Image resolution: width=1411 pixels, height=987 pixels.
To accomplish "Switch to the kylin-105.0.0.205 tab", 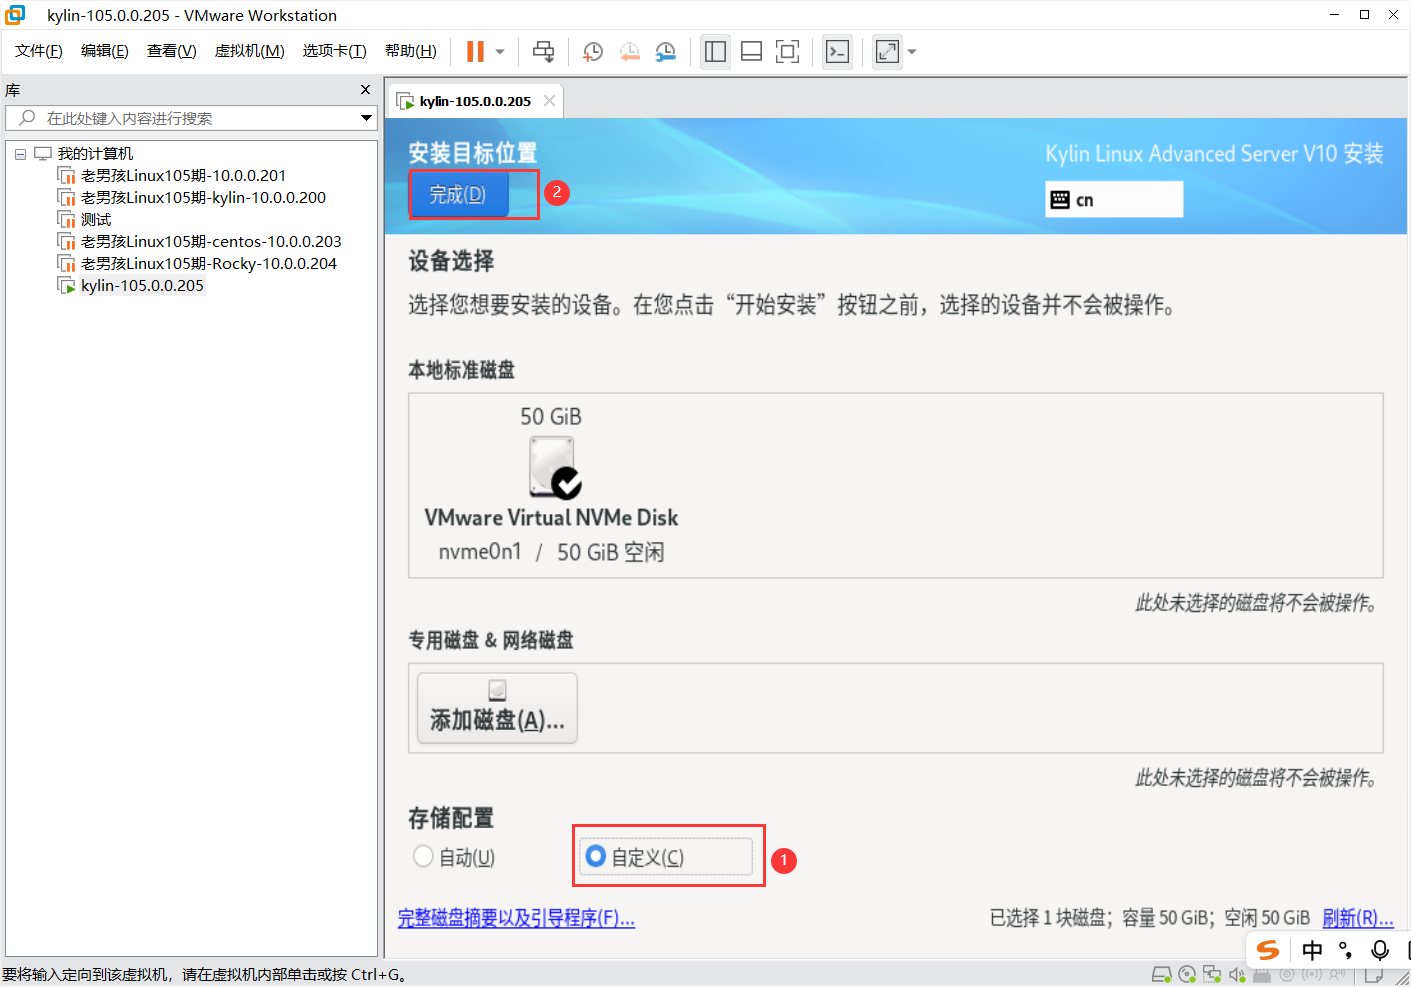I will 475,101.
